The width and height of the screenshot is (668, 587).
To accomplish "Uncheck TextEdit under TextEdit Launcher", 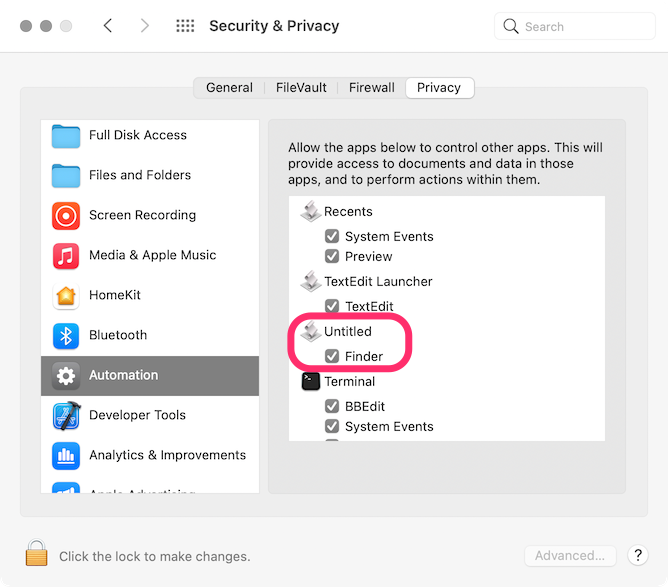I will pyautogui.click(x=332, y=306).
